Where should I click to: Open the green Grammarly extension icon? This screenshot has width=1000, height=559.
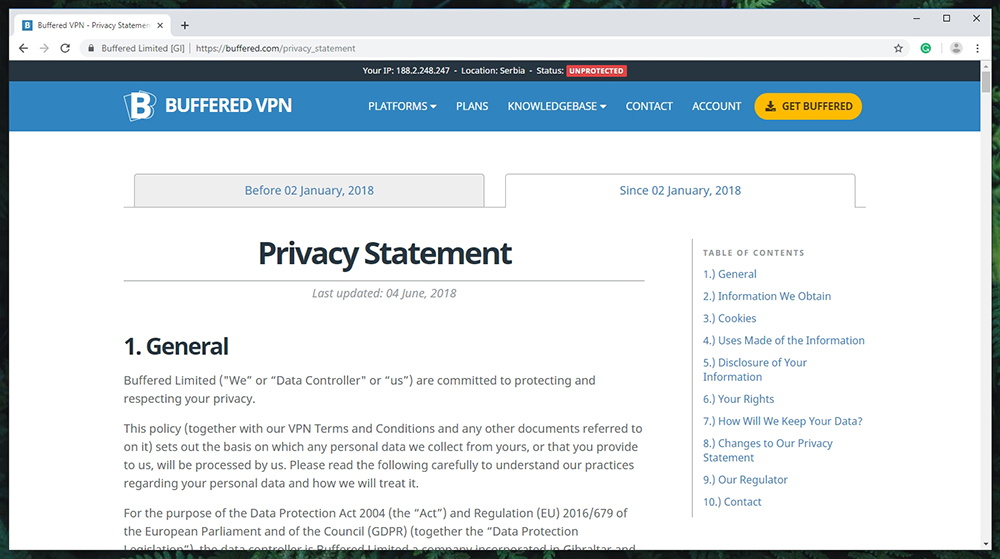pos(925,48)
